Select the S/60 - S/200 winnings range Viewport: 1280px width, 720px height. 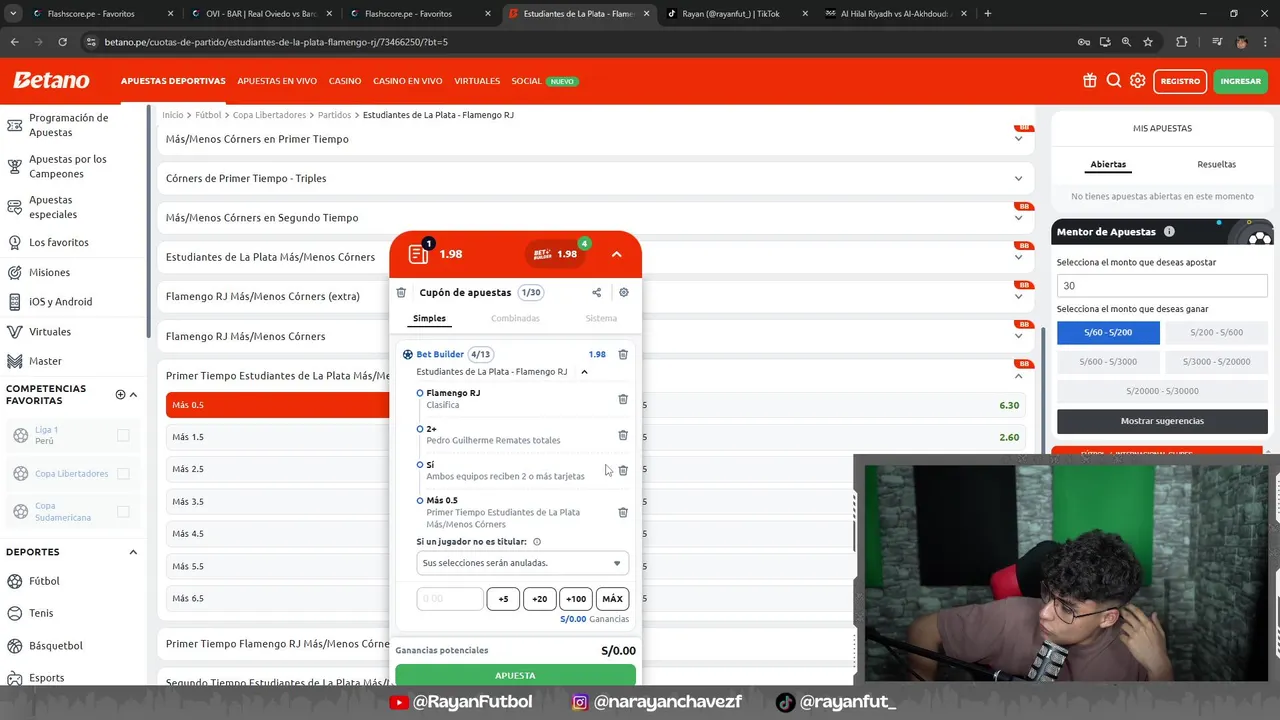tap(1108, 332)
